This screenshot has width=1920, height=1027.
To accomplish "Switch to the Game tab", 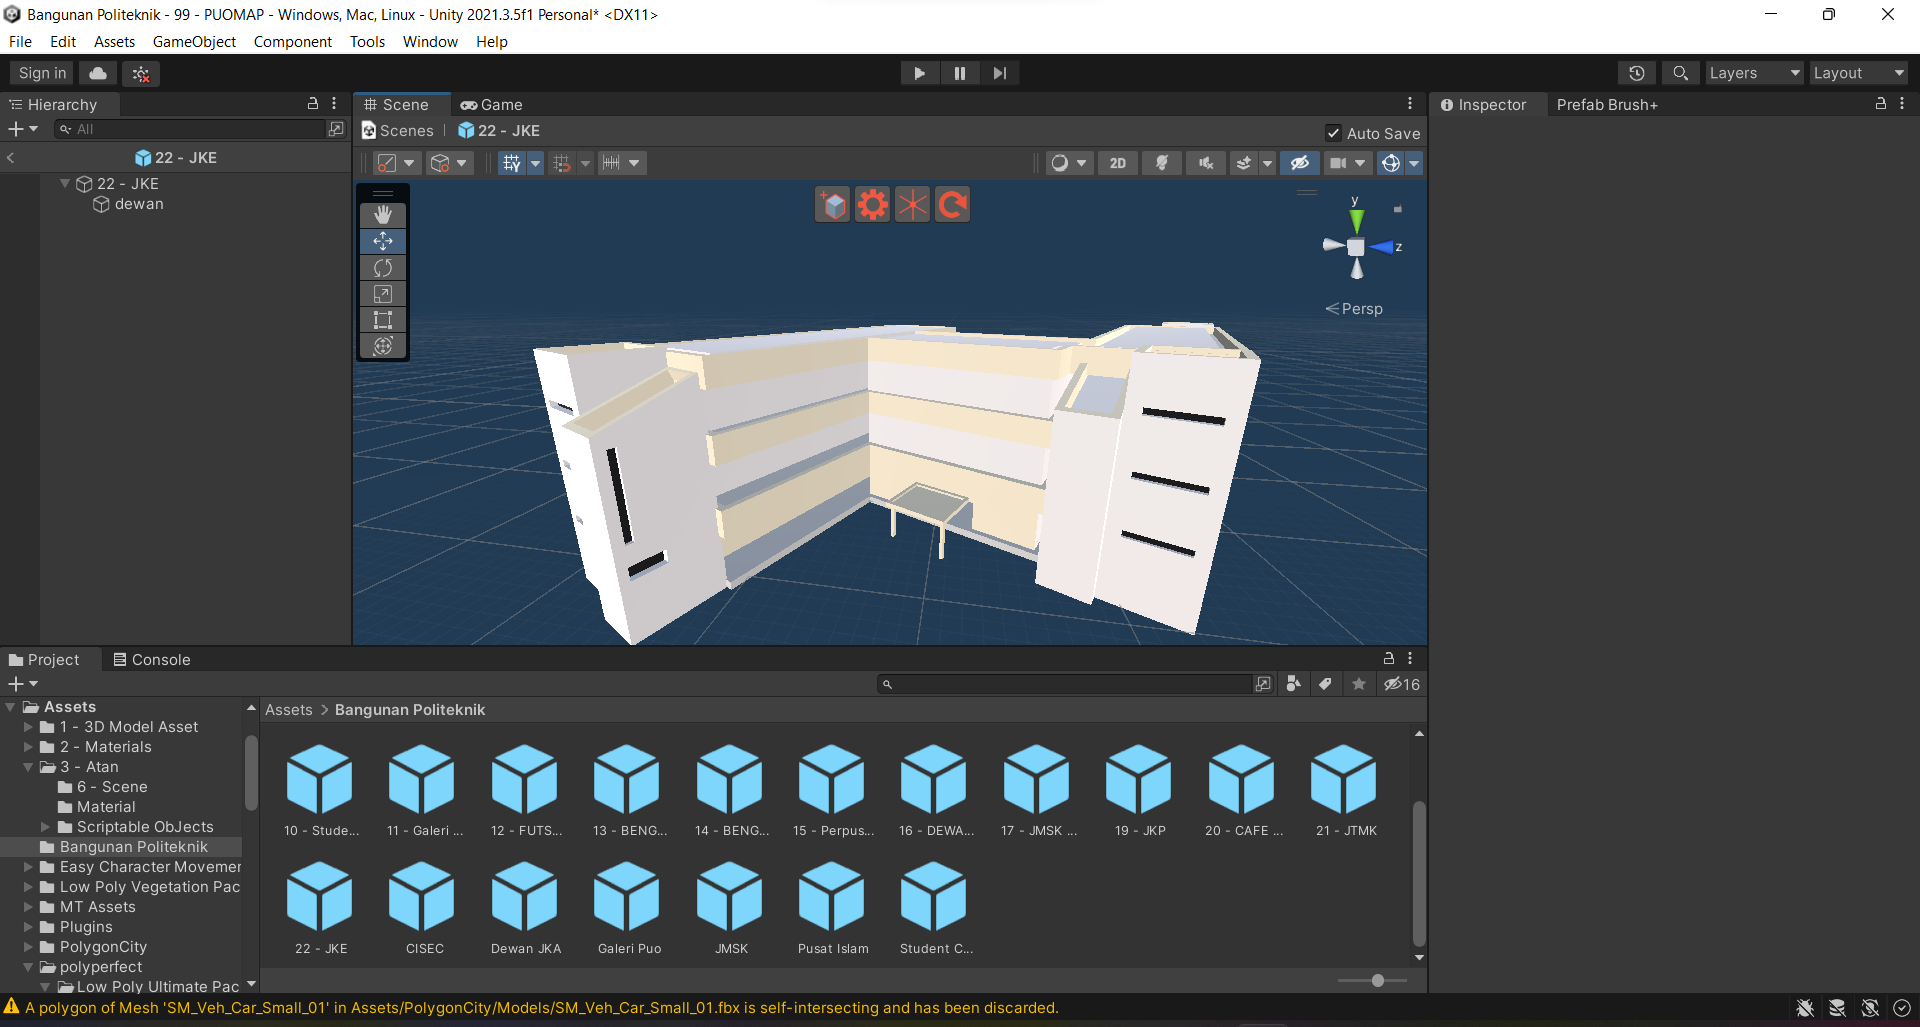I will click(x=492, y=105).
